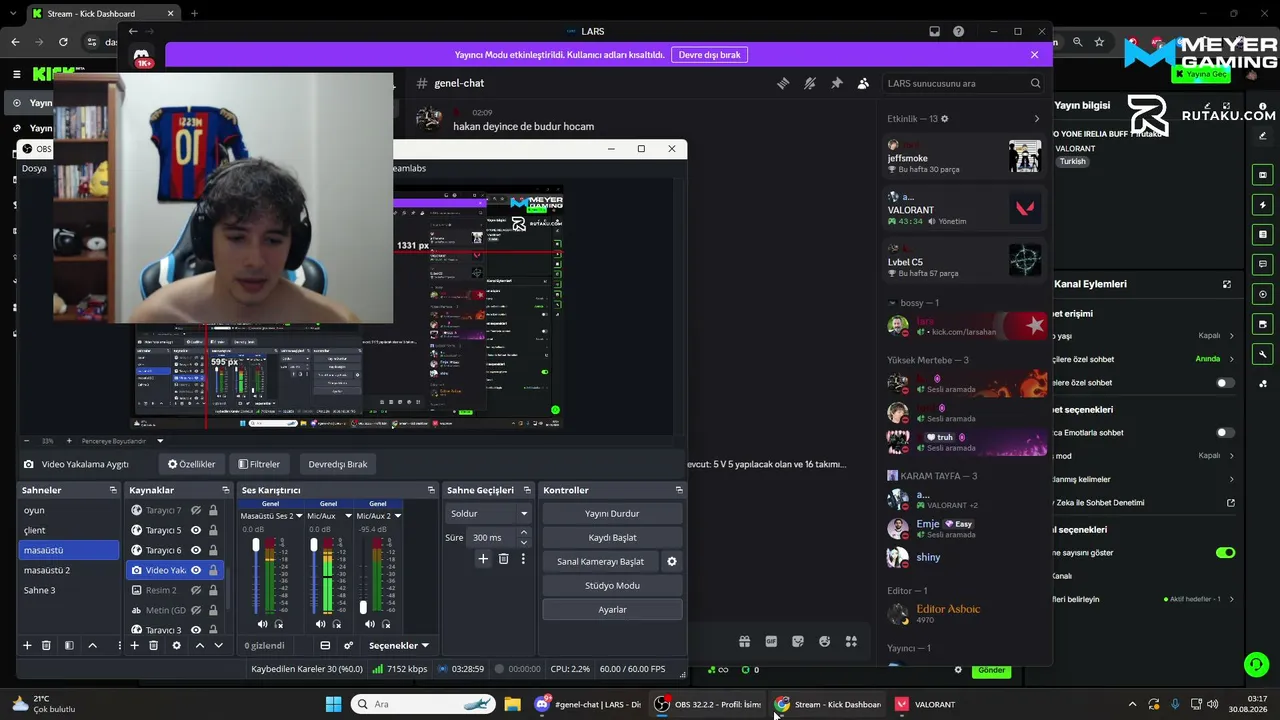Open Discord apps launcher icon
1280x720 pixels.
(851, 641)
